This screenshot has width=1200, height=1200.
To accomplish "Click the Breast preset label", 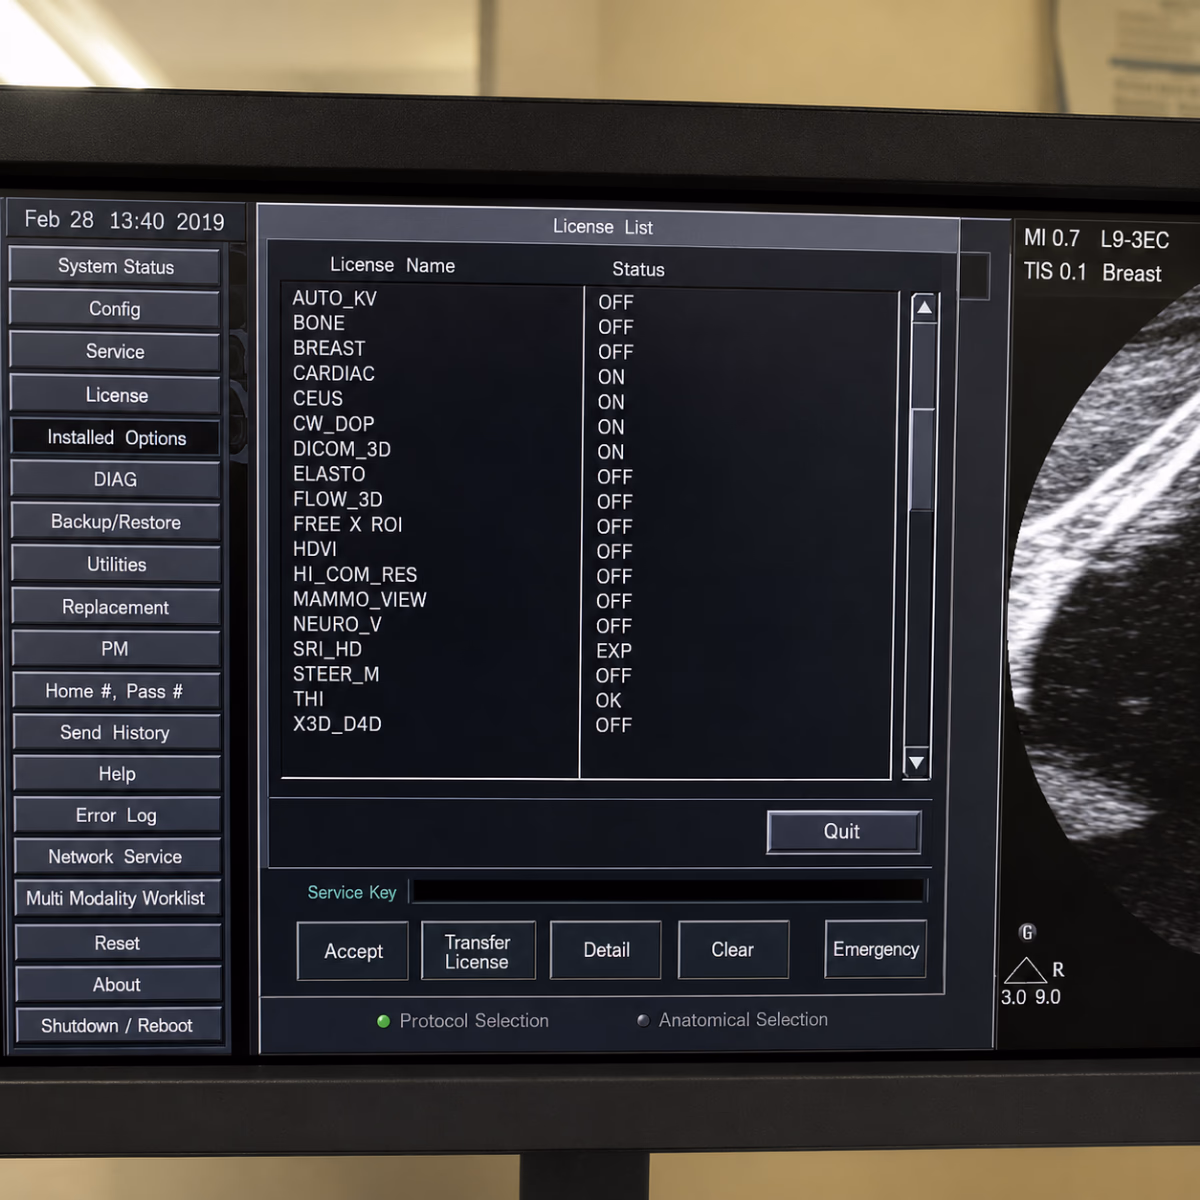I will (x=1132, y=273).
